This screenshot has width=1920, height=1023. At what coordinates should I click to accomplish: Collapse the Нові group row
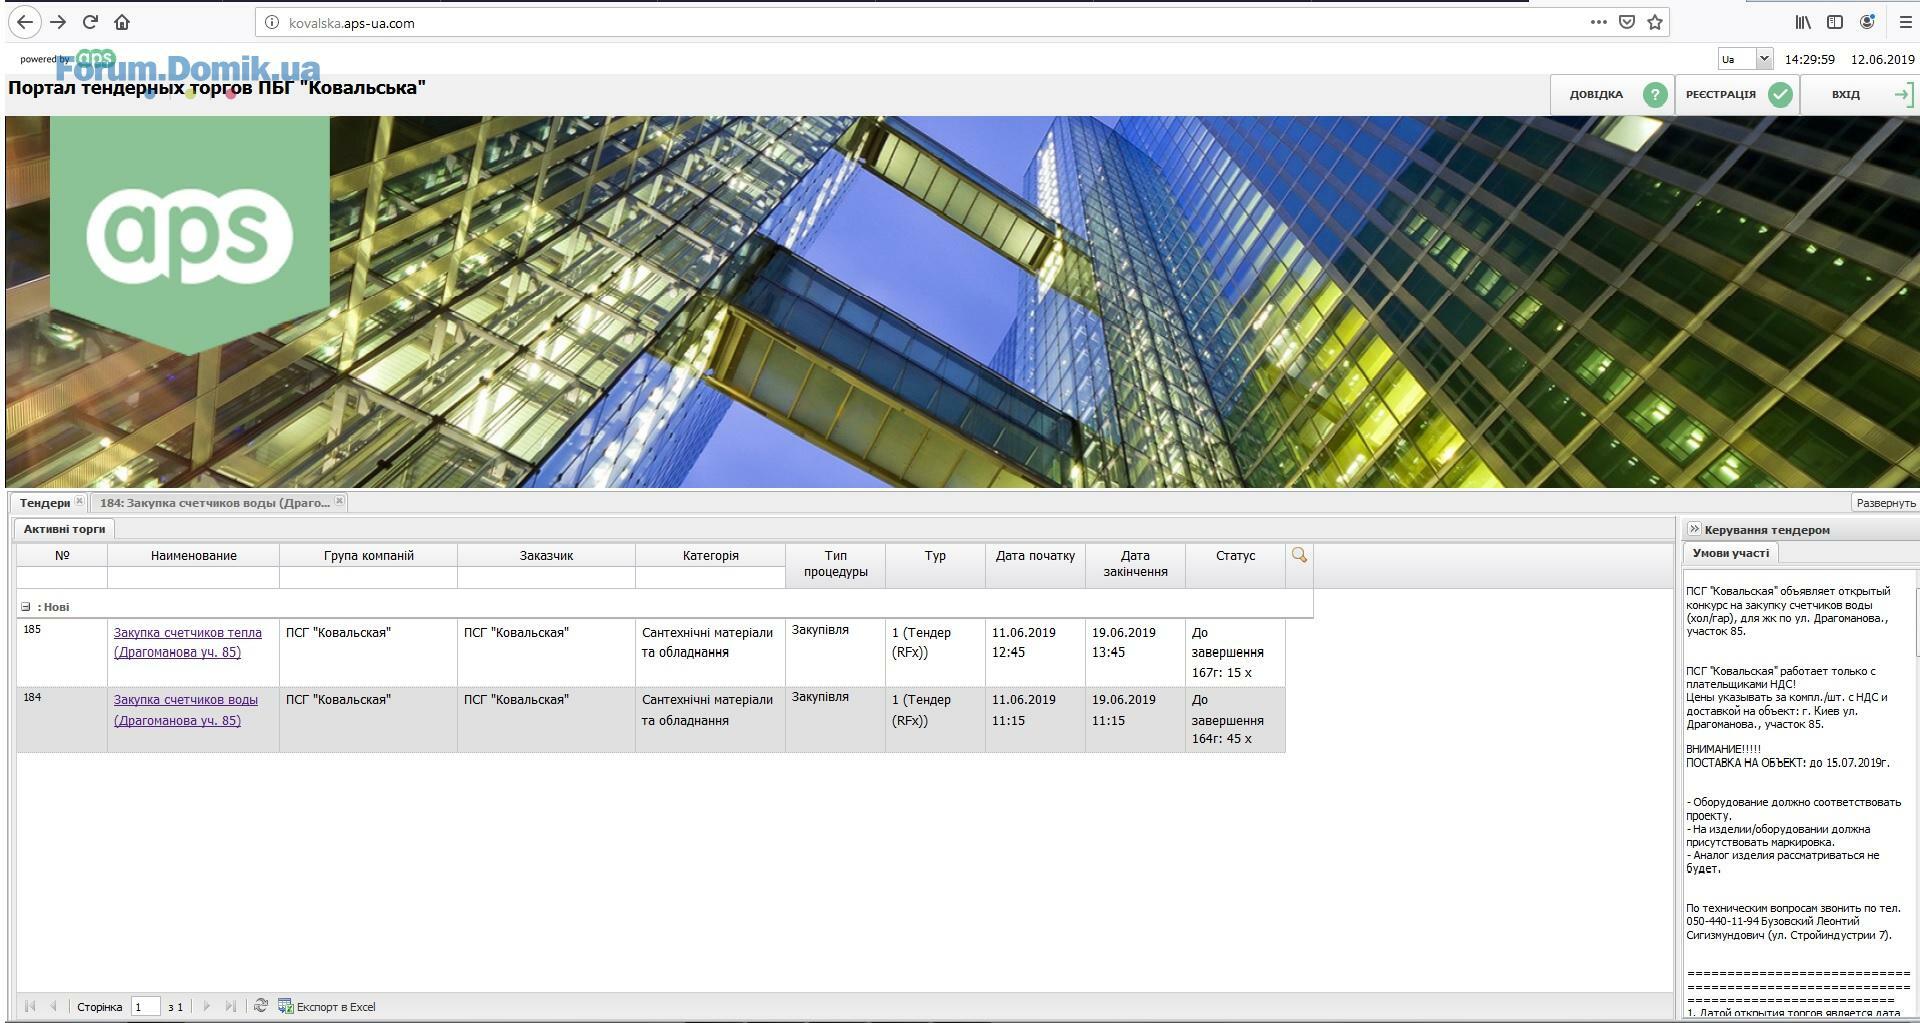click(x=26, y=607)
